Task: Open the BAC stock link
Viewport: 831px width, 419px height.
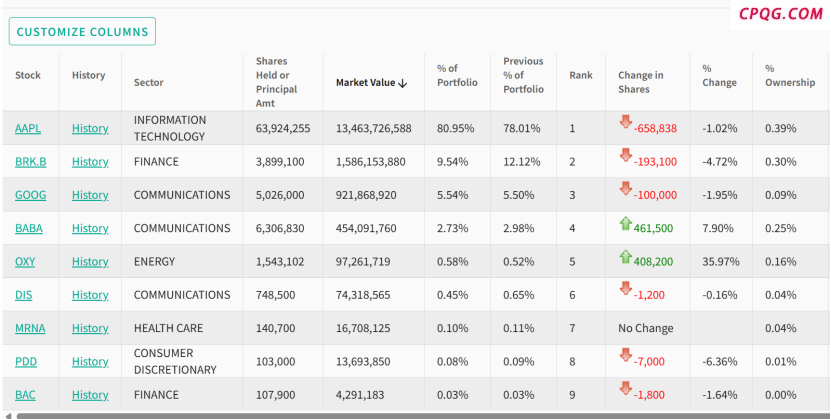Action: click(x=25, y=395)
